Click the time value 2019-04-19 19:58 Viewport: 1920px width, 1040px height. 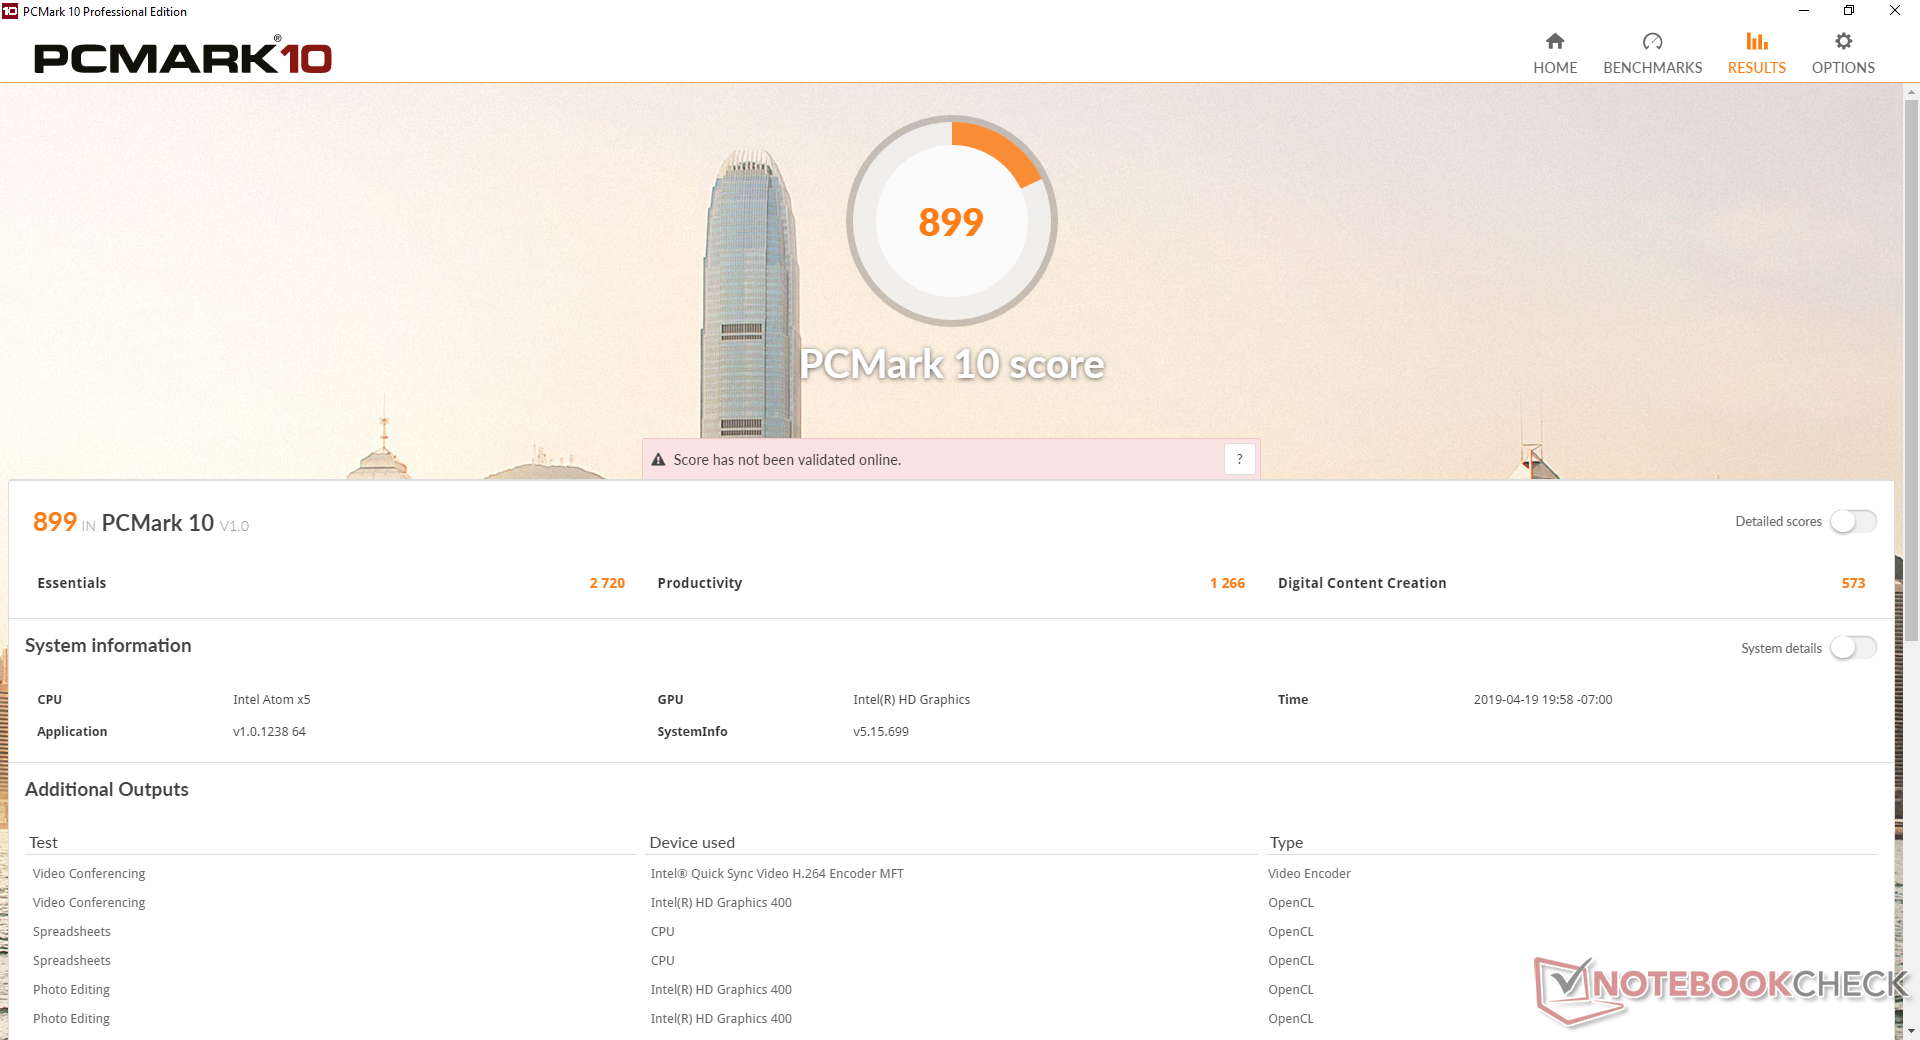[x=1543, y=700]
